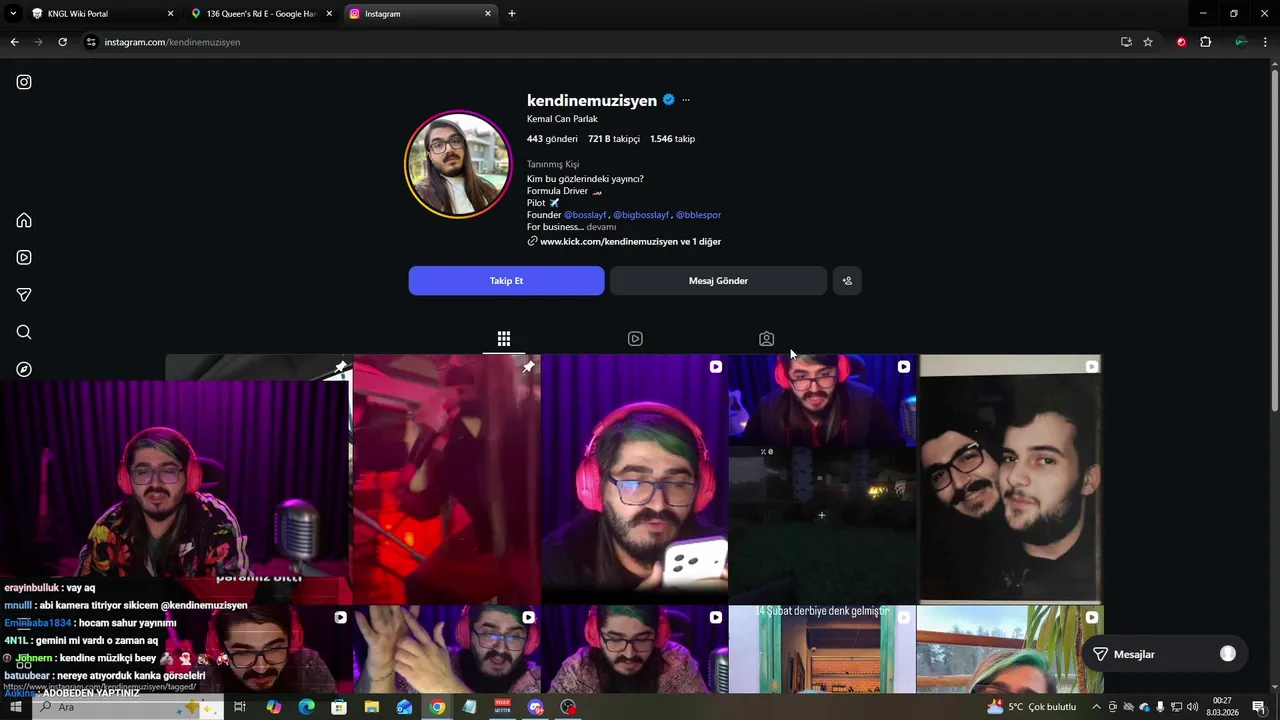Launch Microsoft Edge from the taskbar
This screenshot has height=720, width=1280.
coord(306,707)
